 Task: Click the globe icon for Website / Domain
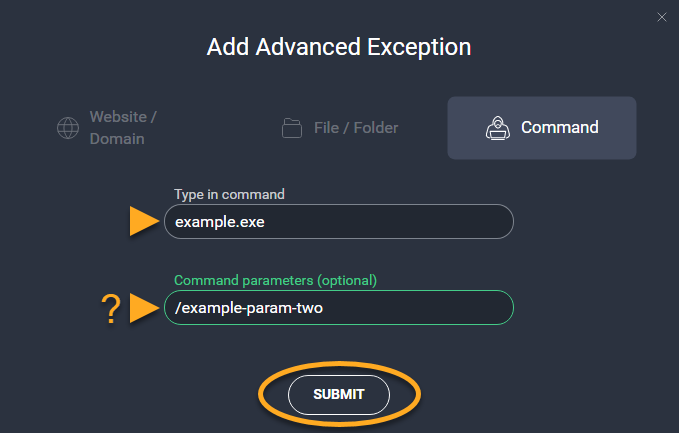click(x=68, y=128)
